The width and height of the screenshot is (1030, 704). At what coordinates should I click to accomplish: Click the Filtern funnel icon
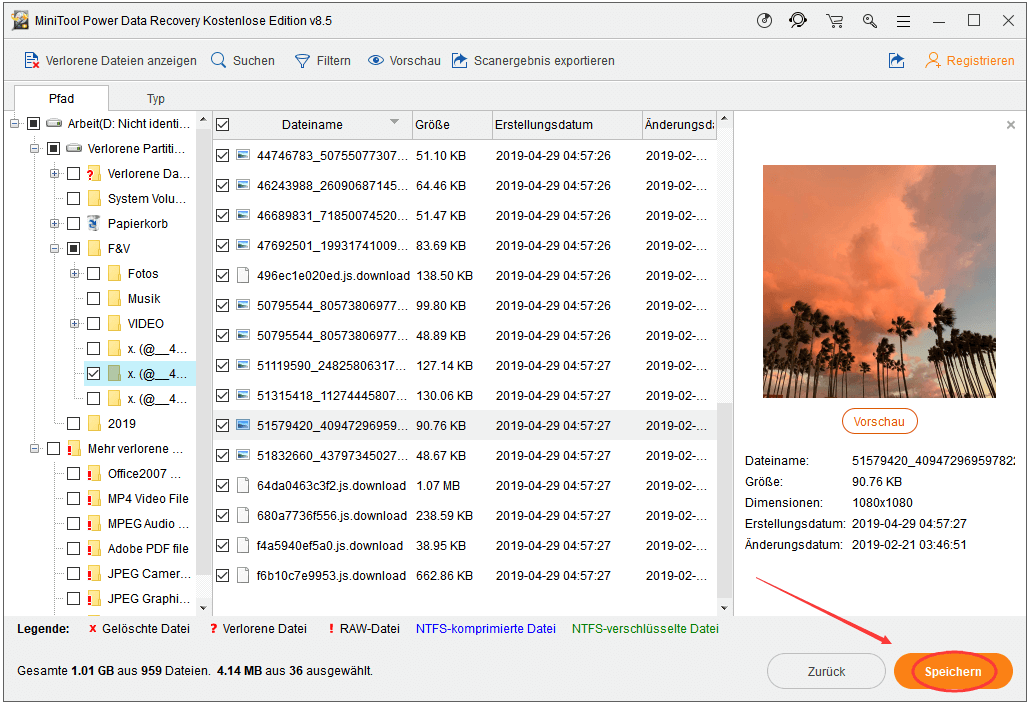coord(300,60)
